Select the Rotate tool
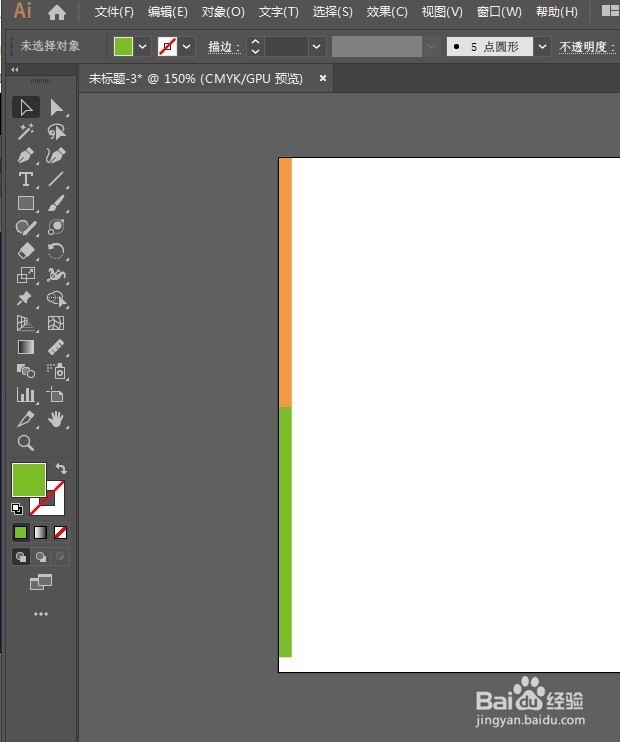620x742 pixels. (56, 251)
